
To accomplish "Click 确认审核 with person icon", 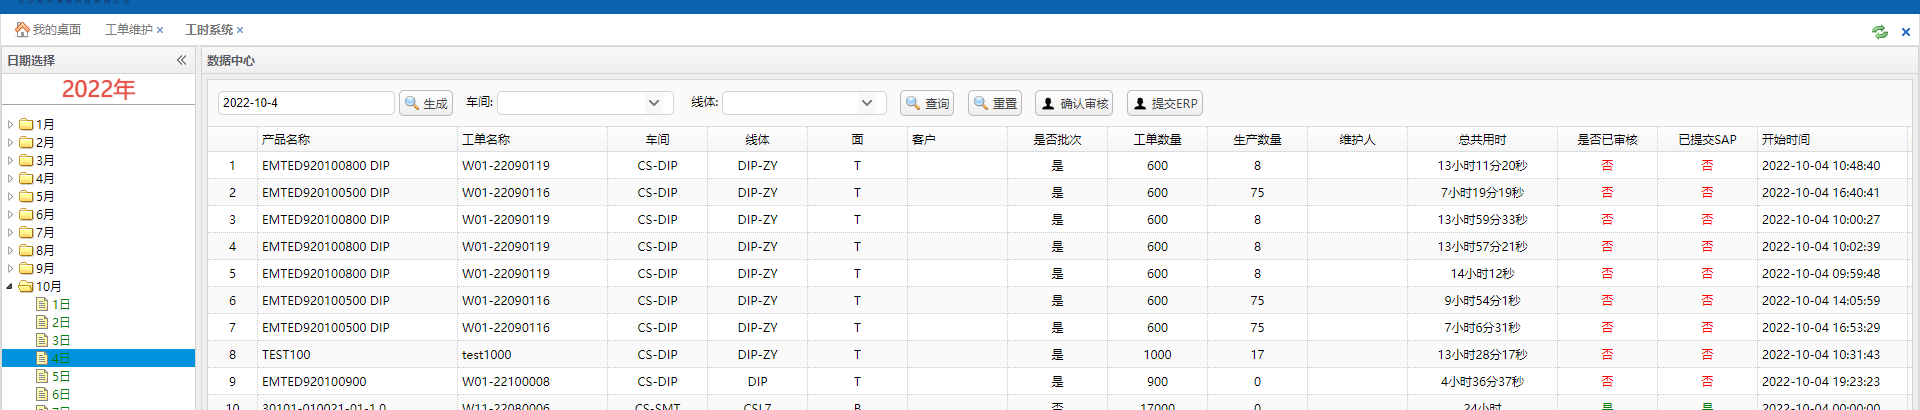I will tap(1074, 103).
